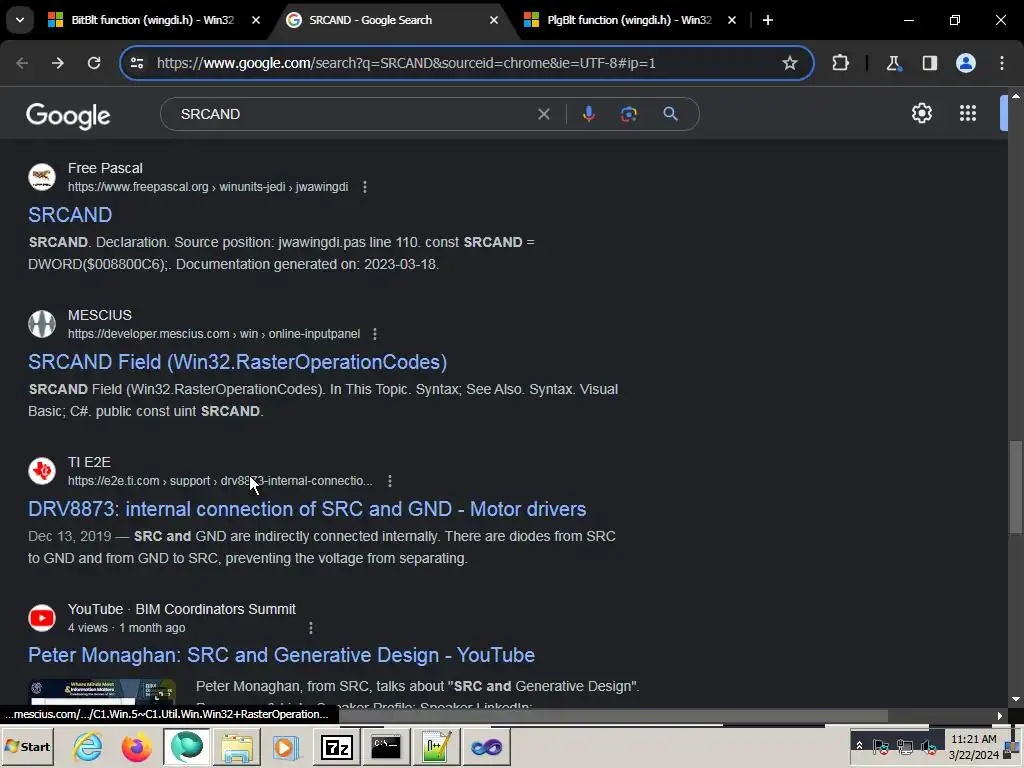
Task: Start voice search with the microphone
Action: click(588, 114)
